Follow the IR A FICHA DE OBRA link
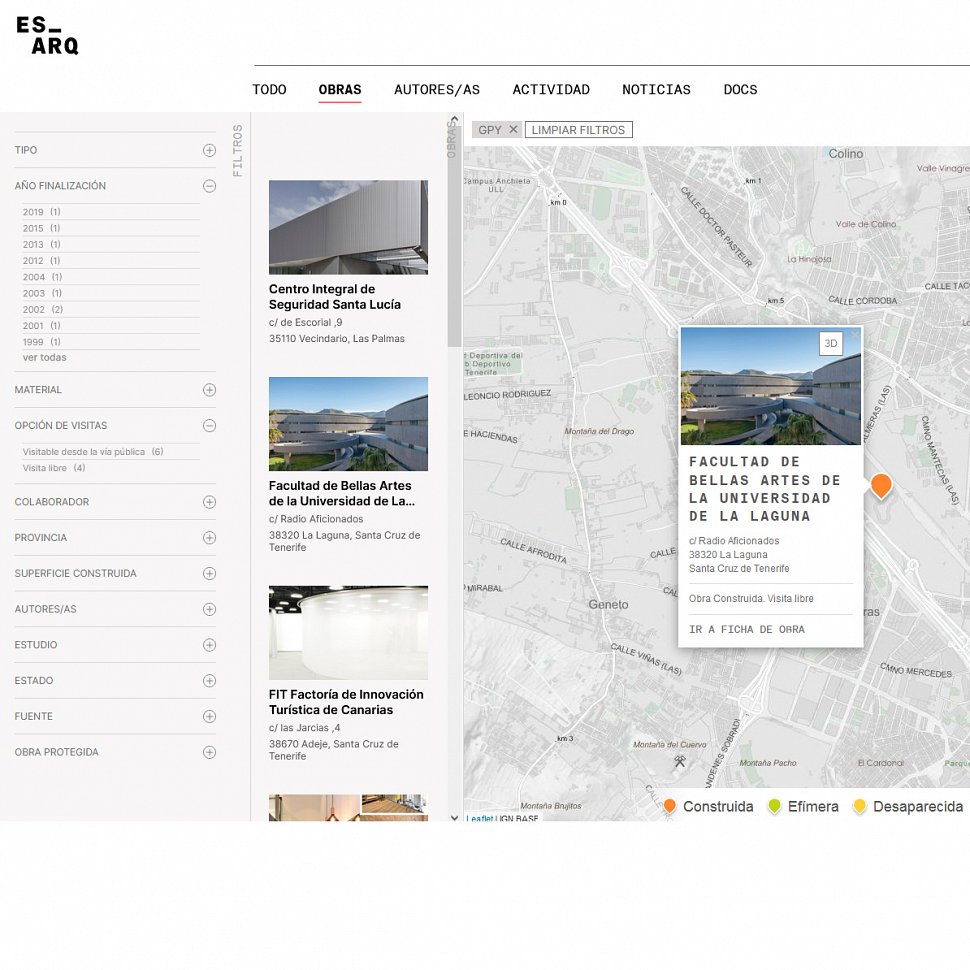The image size is (970, 970). [x=746, y=630]
